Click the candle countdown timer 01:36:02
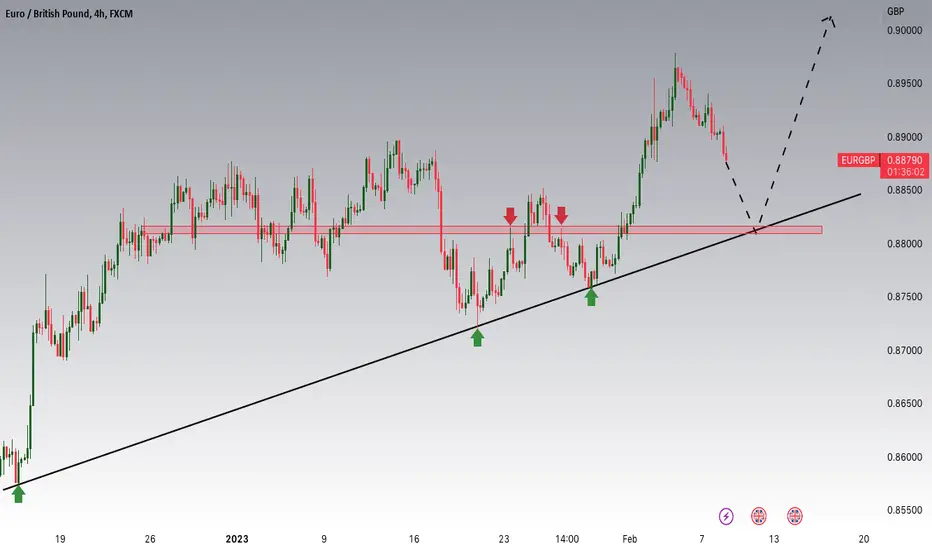Image resolution: width=932 pixels, height=550 pixels. [x=905, y=172]
